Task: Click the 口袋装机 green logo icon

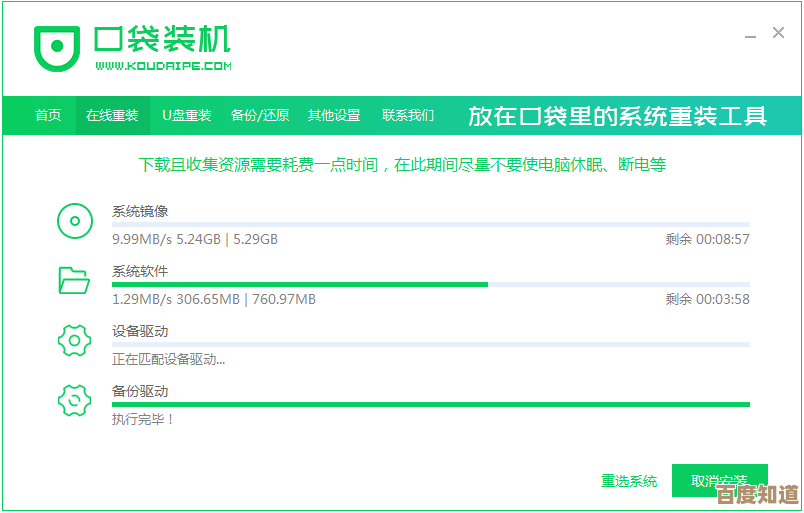Action: coord(57,47)
